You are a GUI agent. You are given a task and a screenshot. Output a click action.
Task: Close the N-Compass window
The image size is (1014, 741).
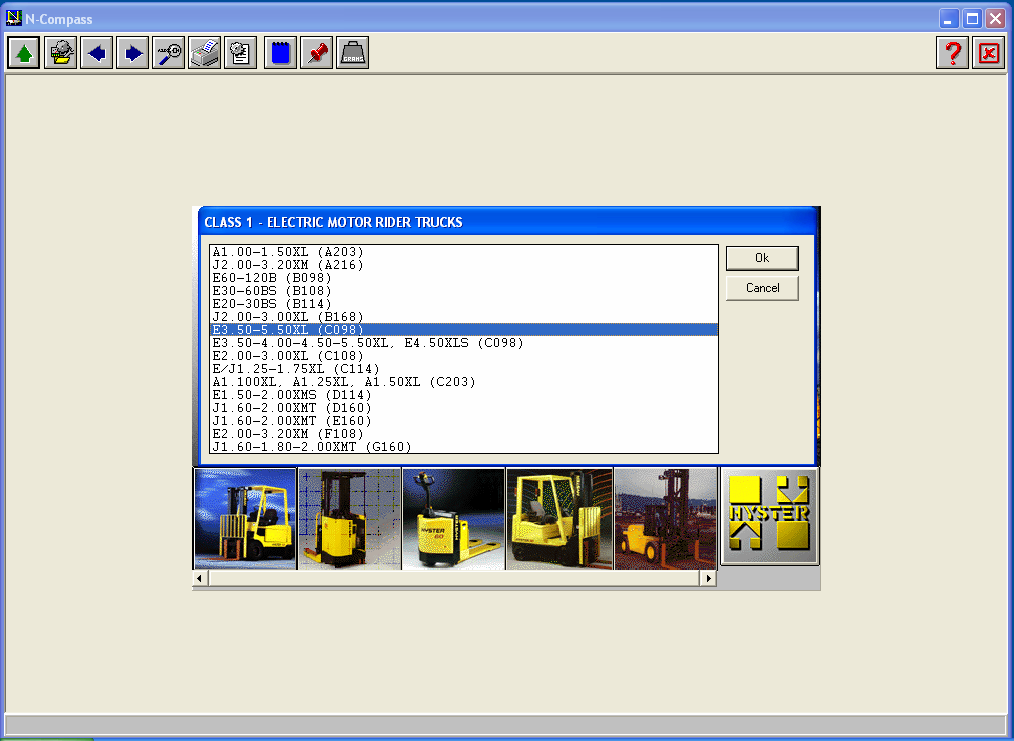point(995,19)
